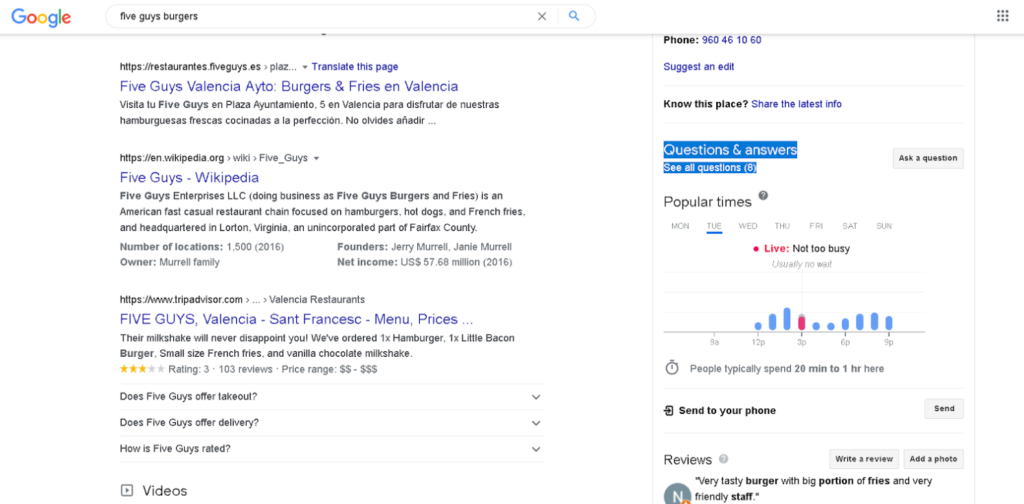
Task: Click Ask a question button
Action: 928,158
